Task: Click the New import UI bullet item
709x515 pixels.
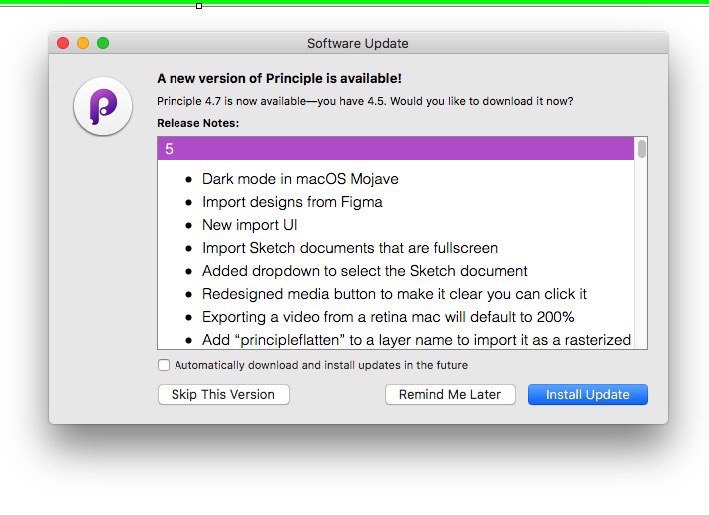Action: (x=250, y=225)
